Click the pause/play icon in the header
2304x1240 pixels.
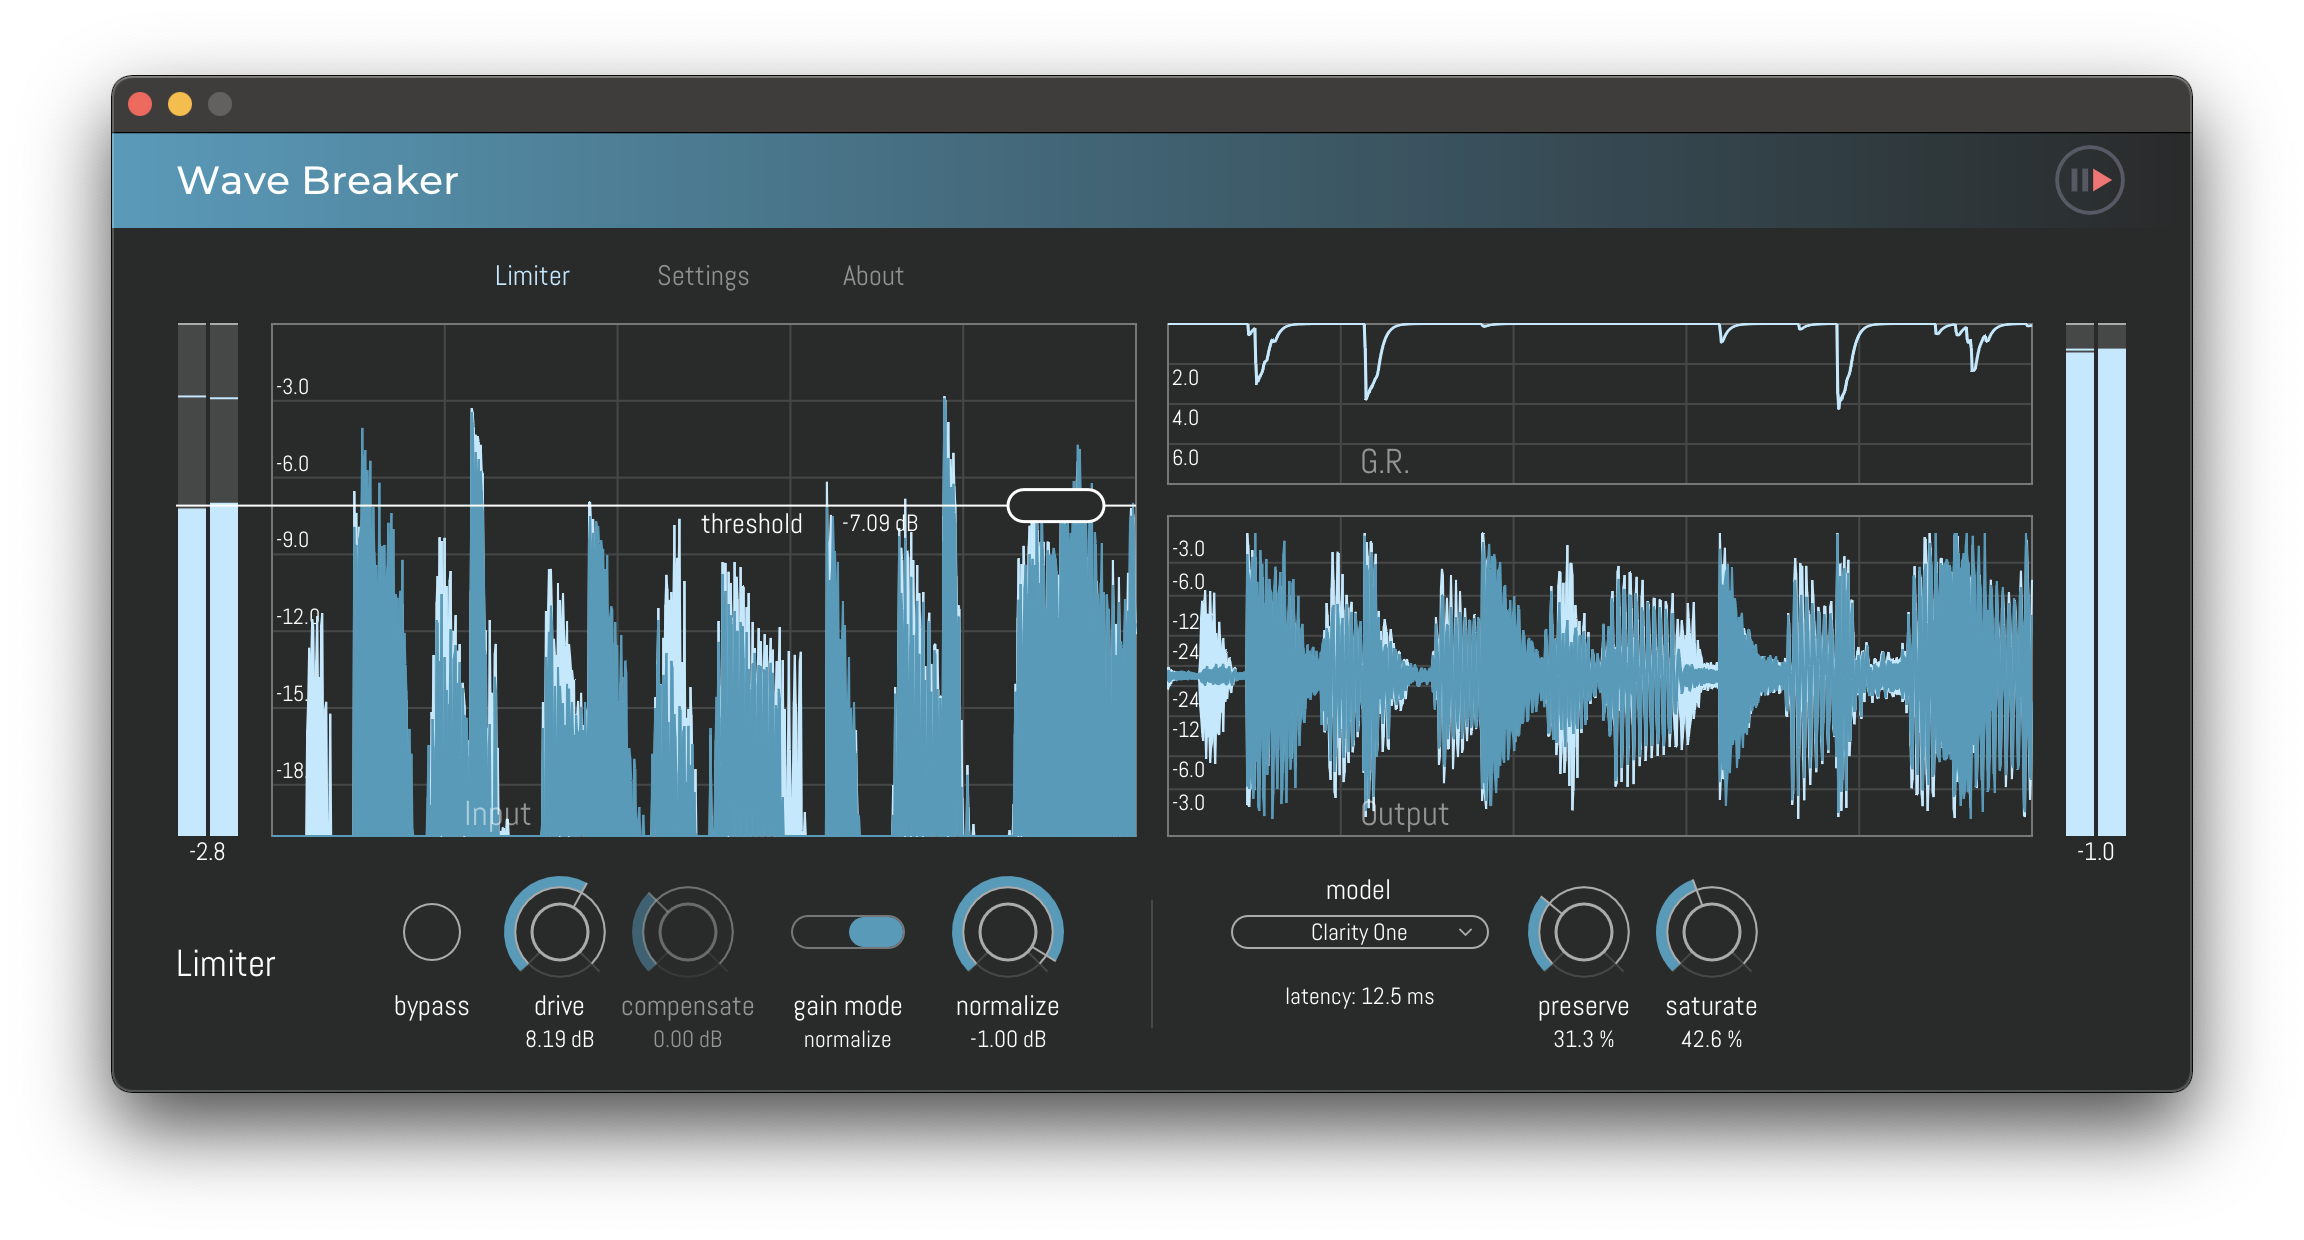(2089, 179)
